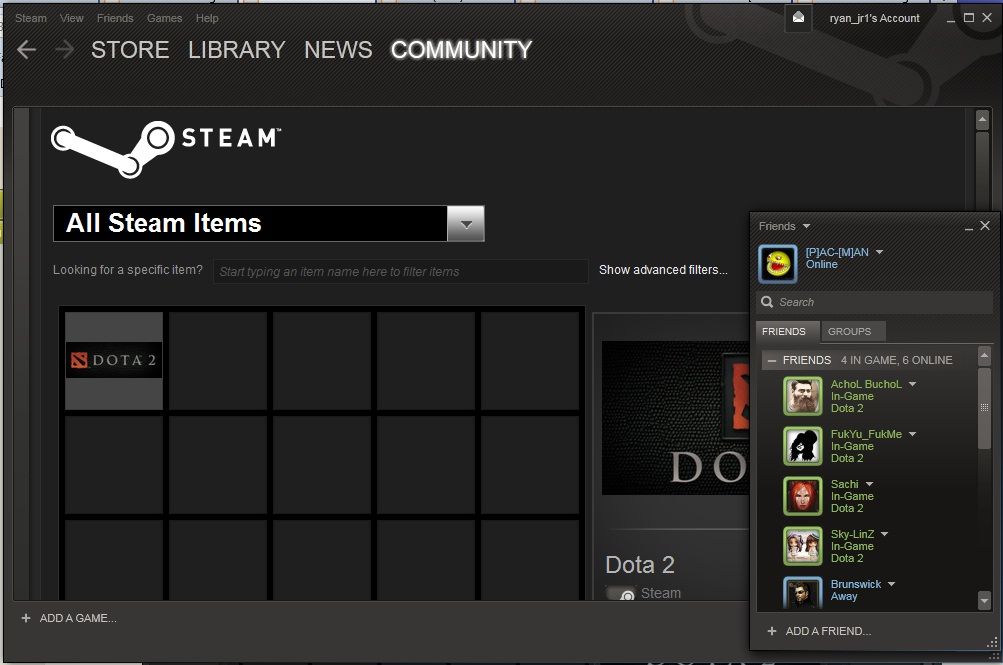
Task: Click the Brunswick friend name
Action: coord(856,584)
